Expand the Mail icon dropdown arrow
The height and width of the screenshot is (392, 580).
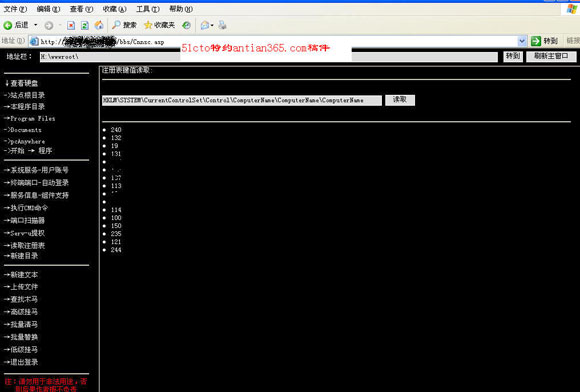click(212, 26)
